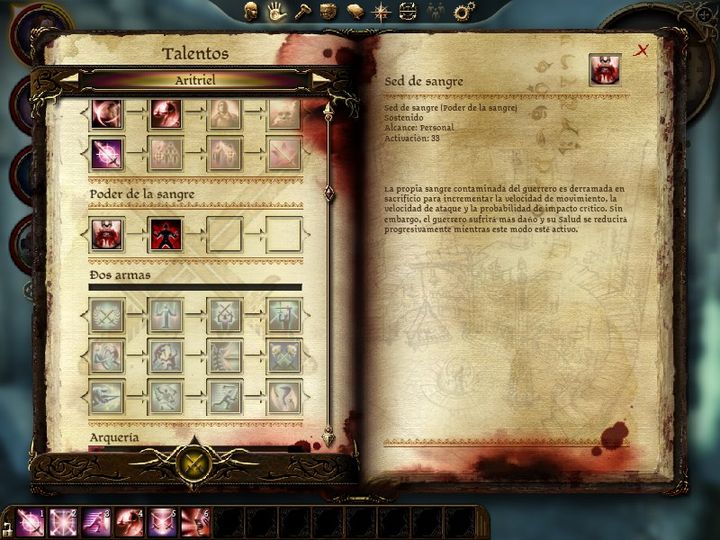
Task: Click the 'Sostenido' text
Action: point(404,118)
